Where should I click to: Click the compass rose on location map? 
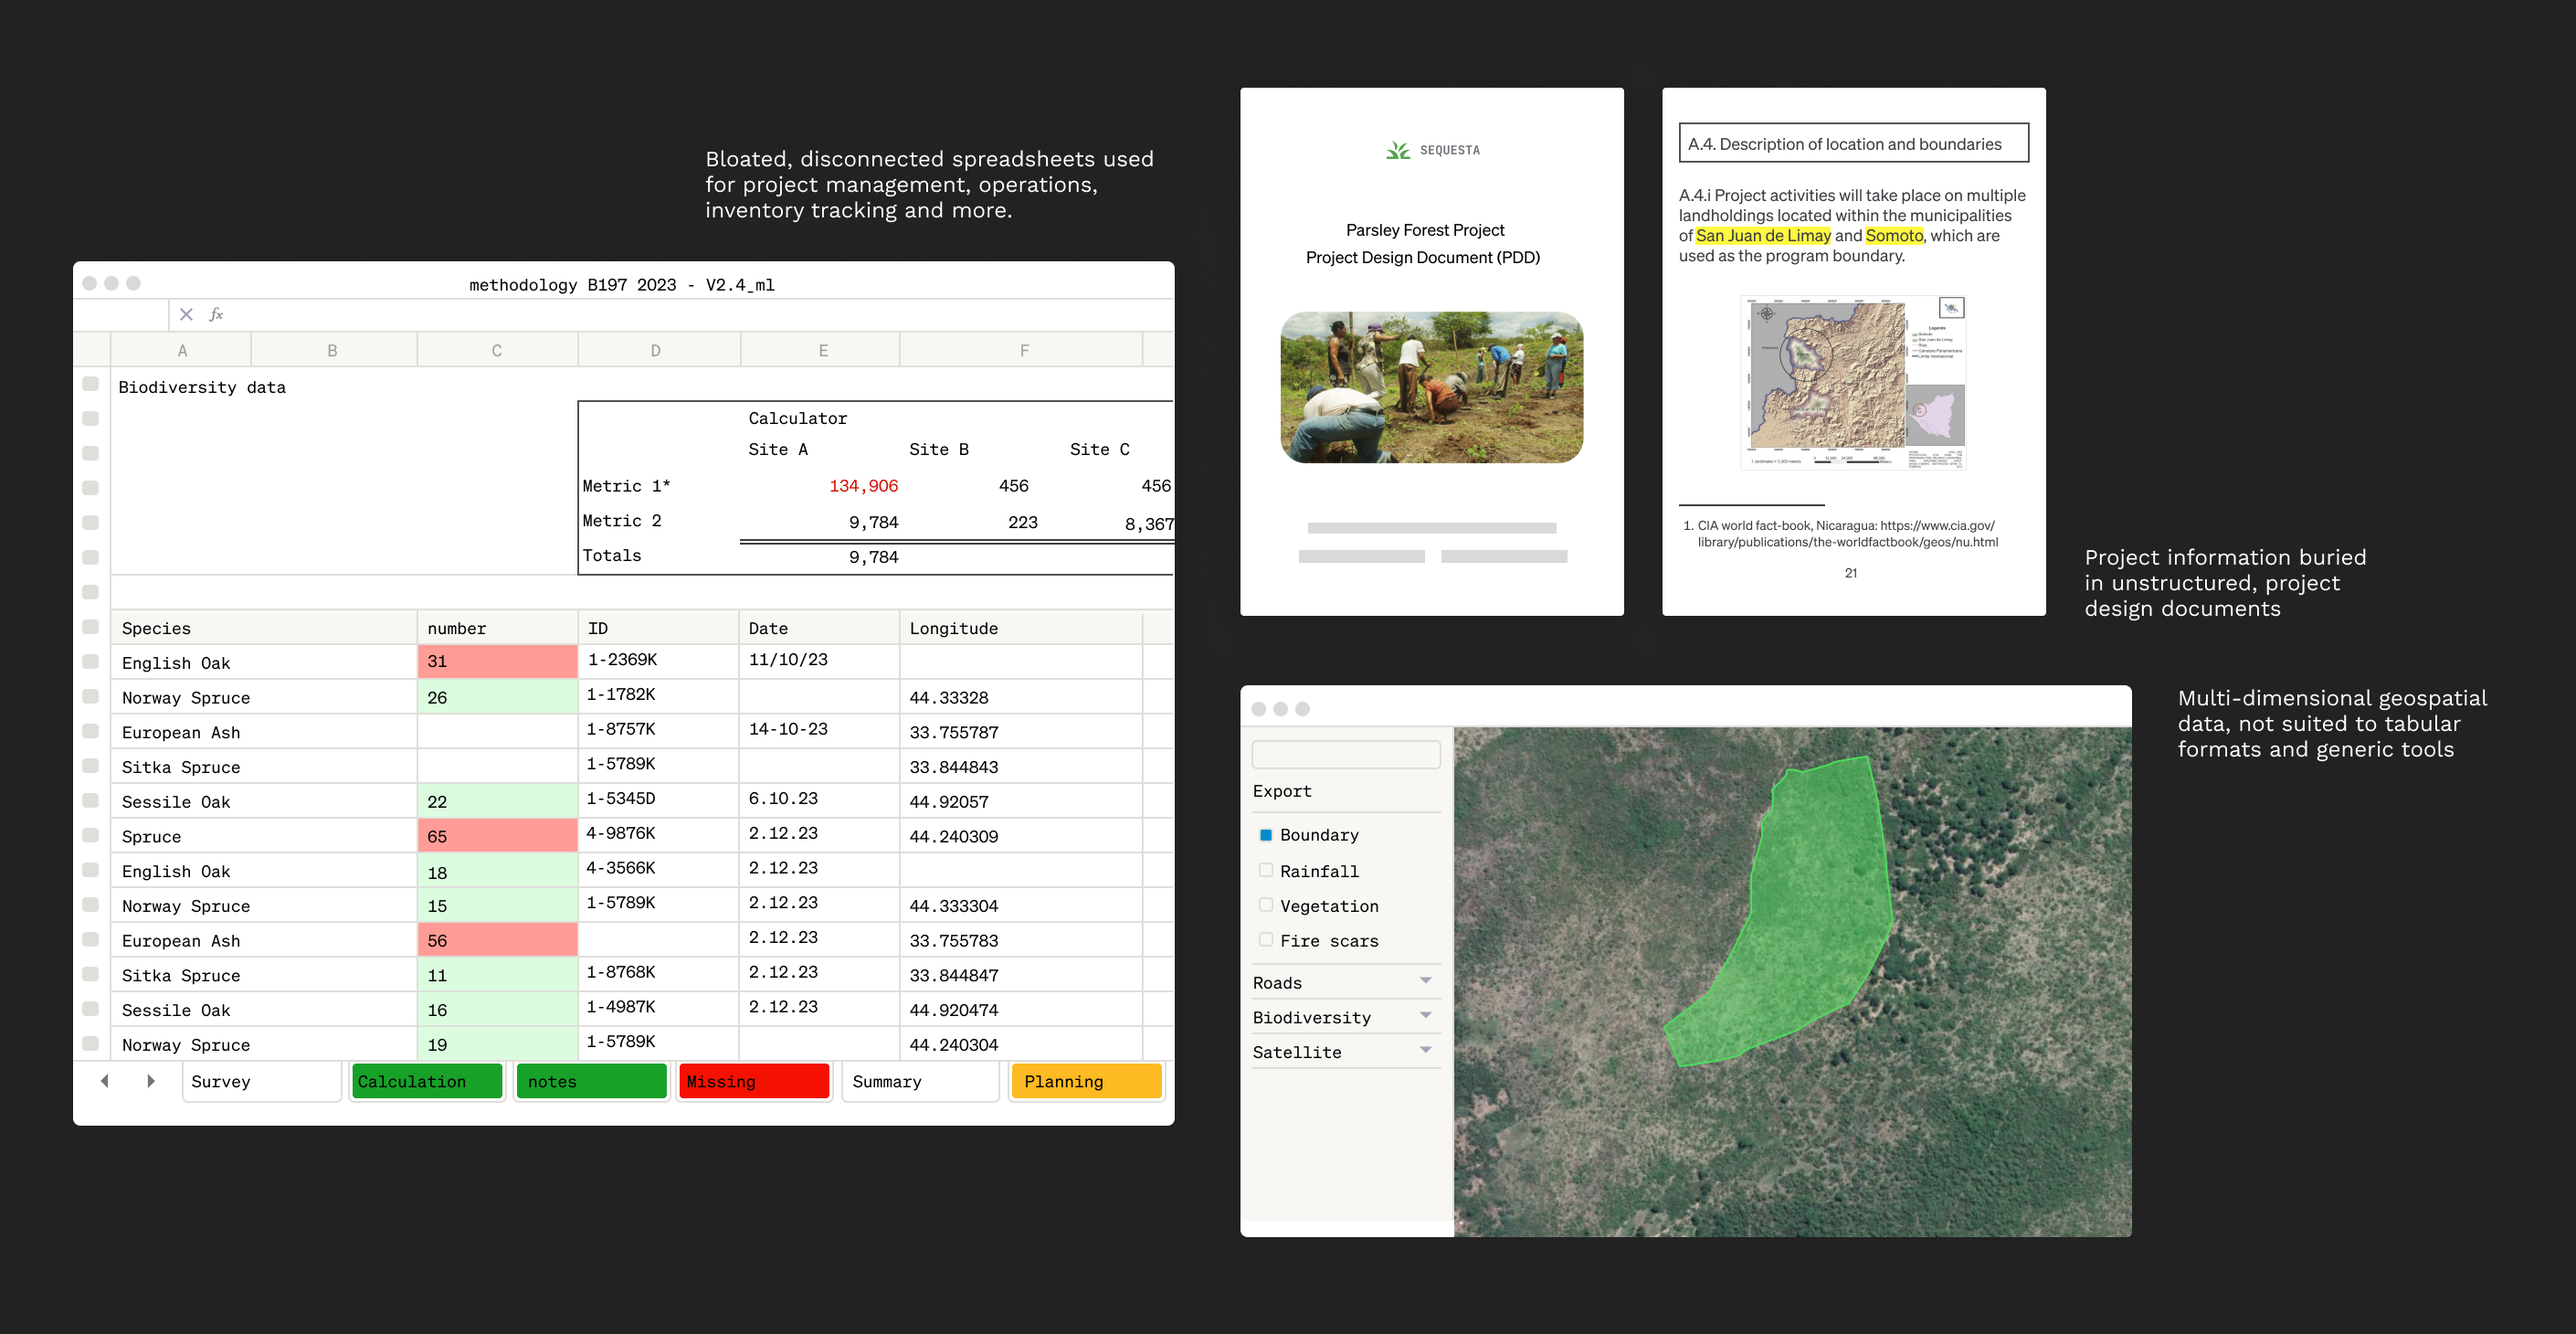(1767, 313)
